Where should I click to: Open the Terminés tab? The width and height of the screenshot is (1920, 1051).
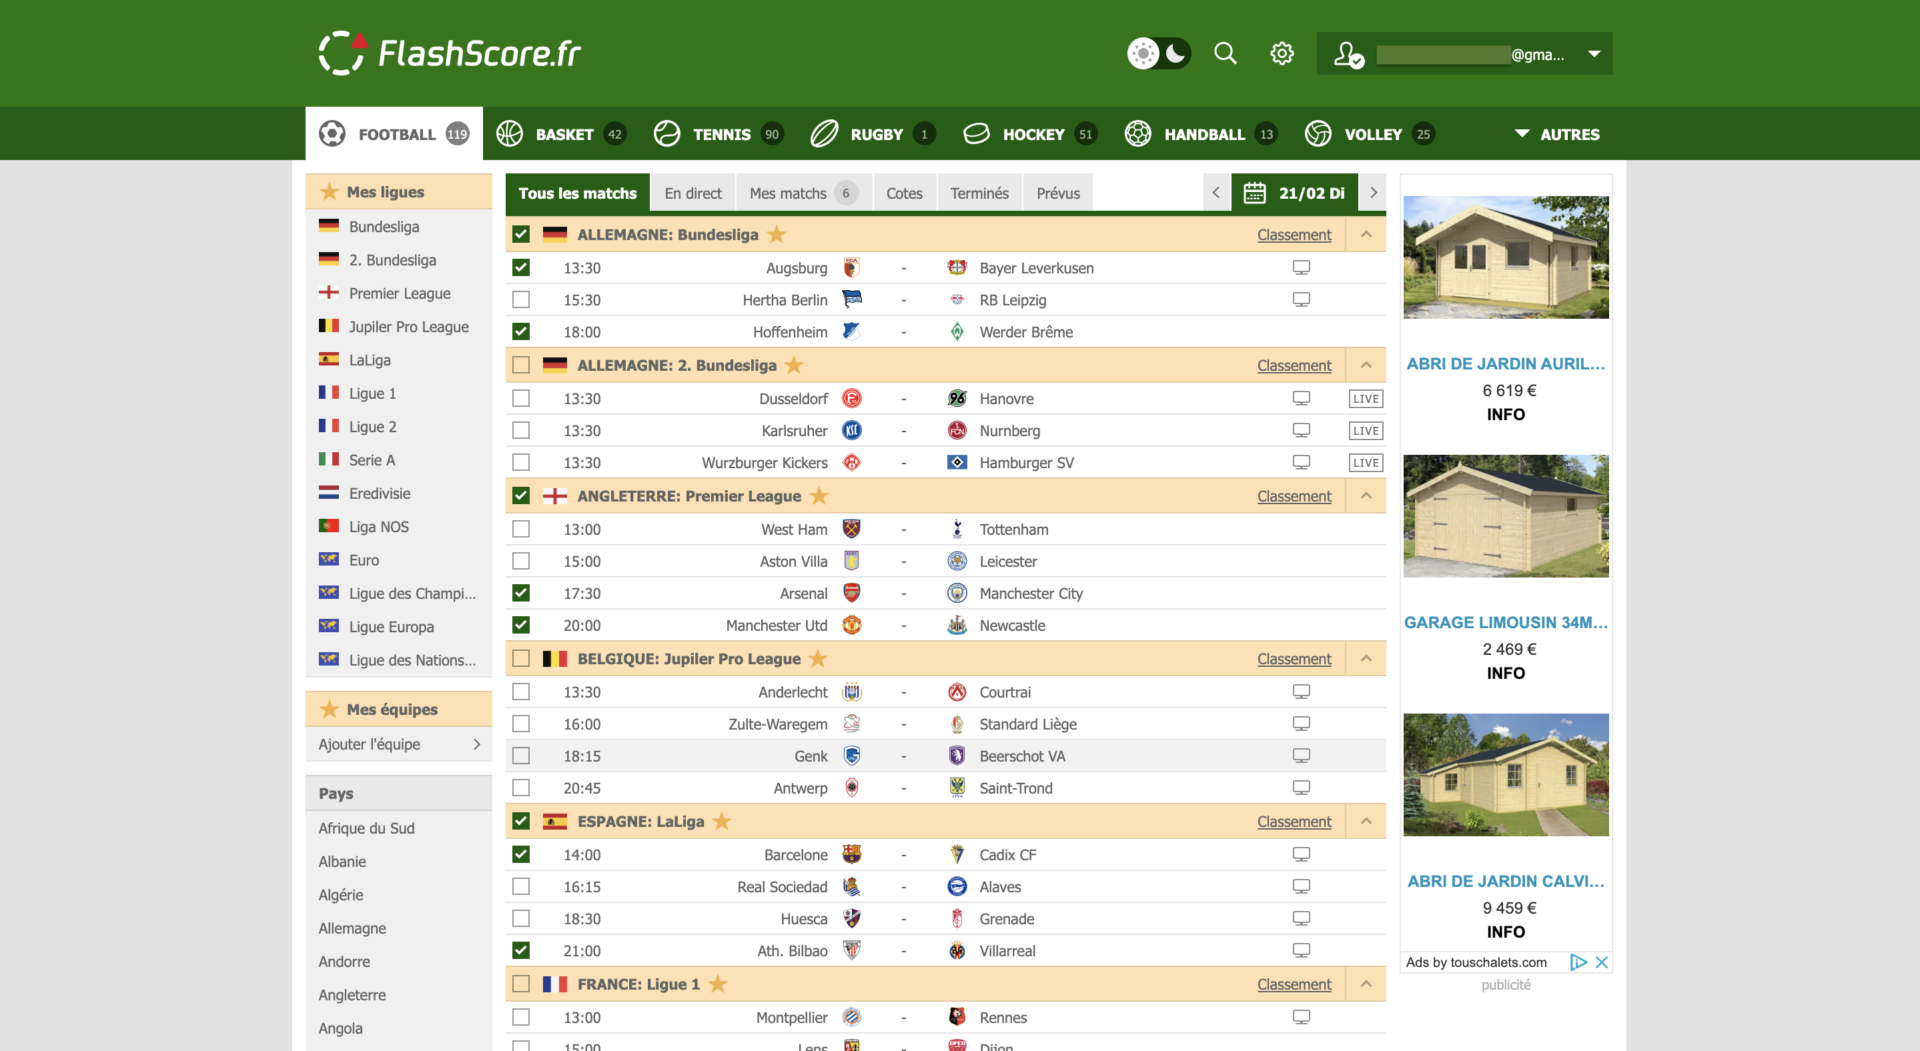pyautogui.click(x=979, y=193)
